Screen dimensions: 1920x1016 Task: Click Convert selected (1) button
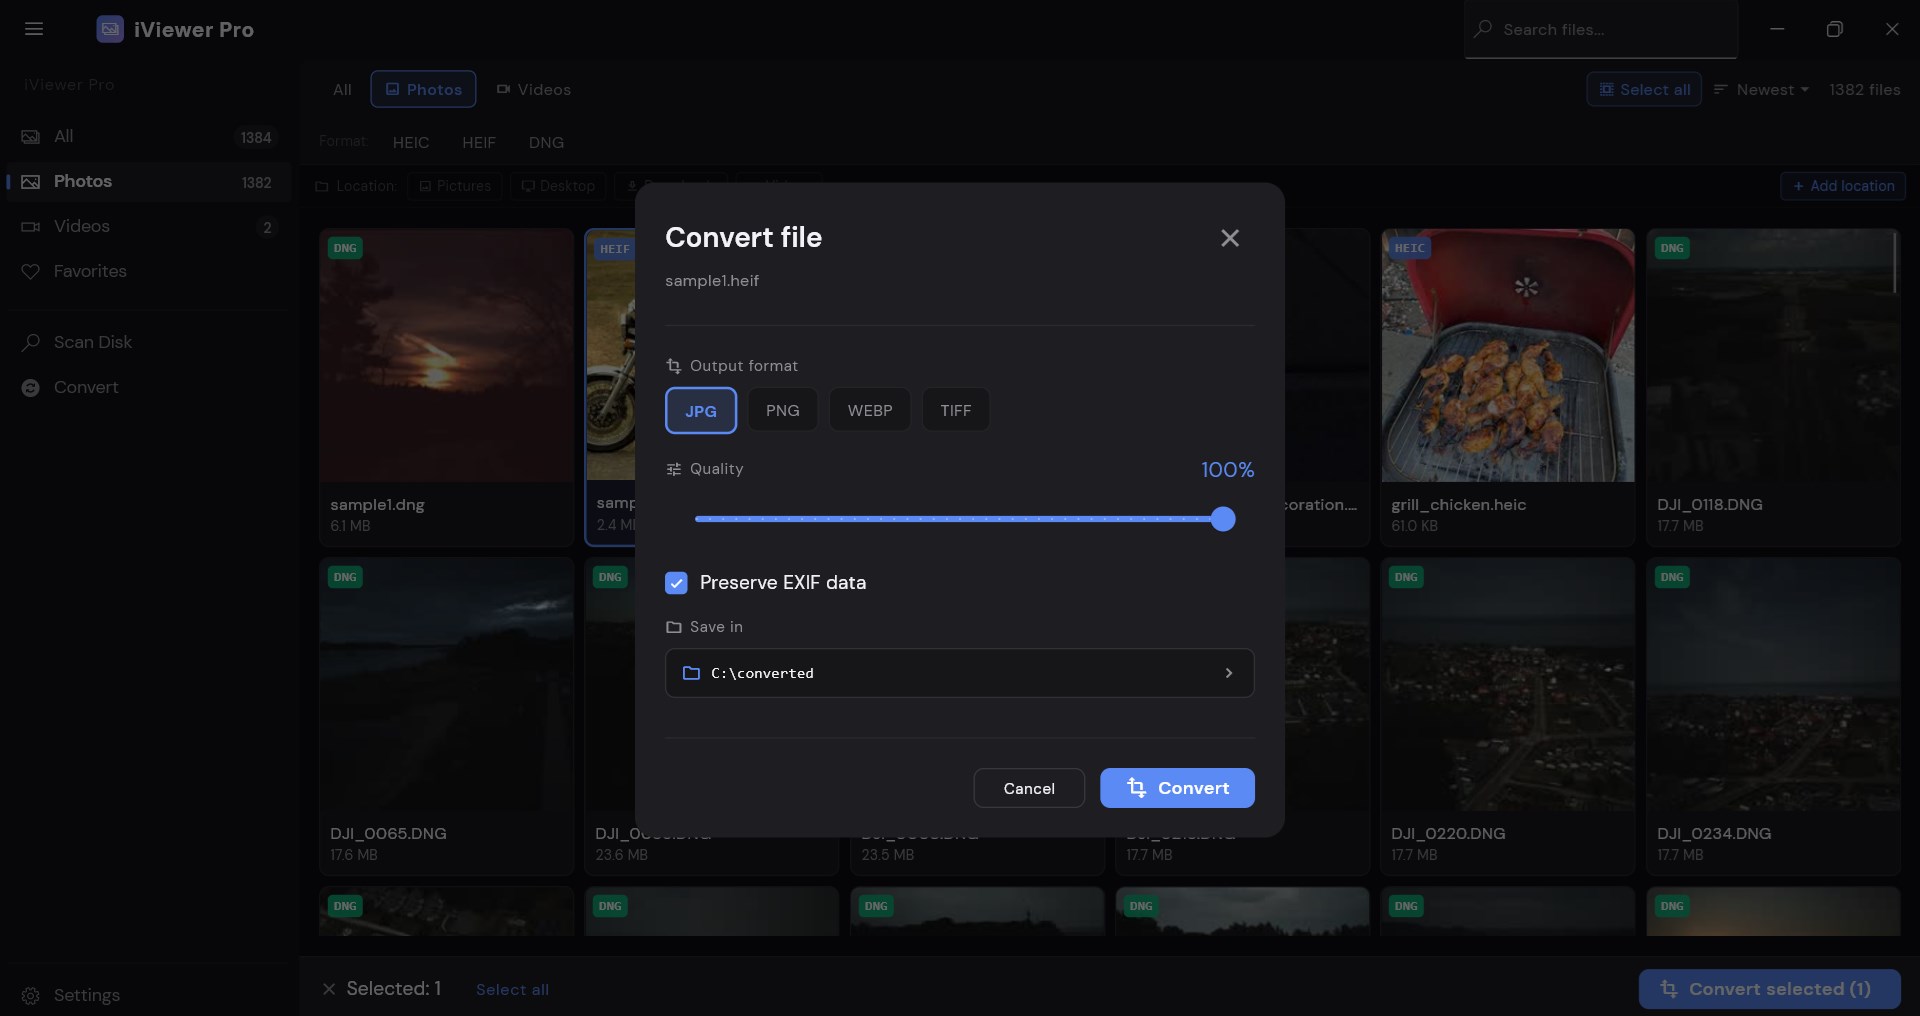click(x=1769, y=989)
